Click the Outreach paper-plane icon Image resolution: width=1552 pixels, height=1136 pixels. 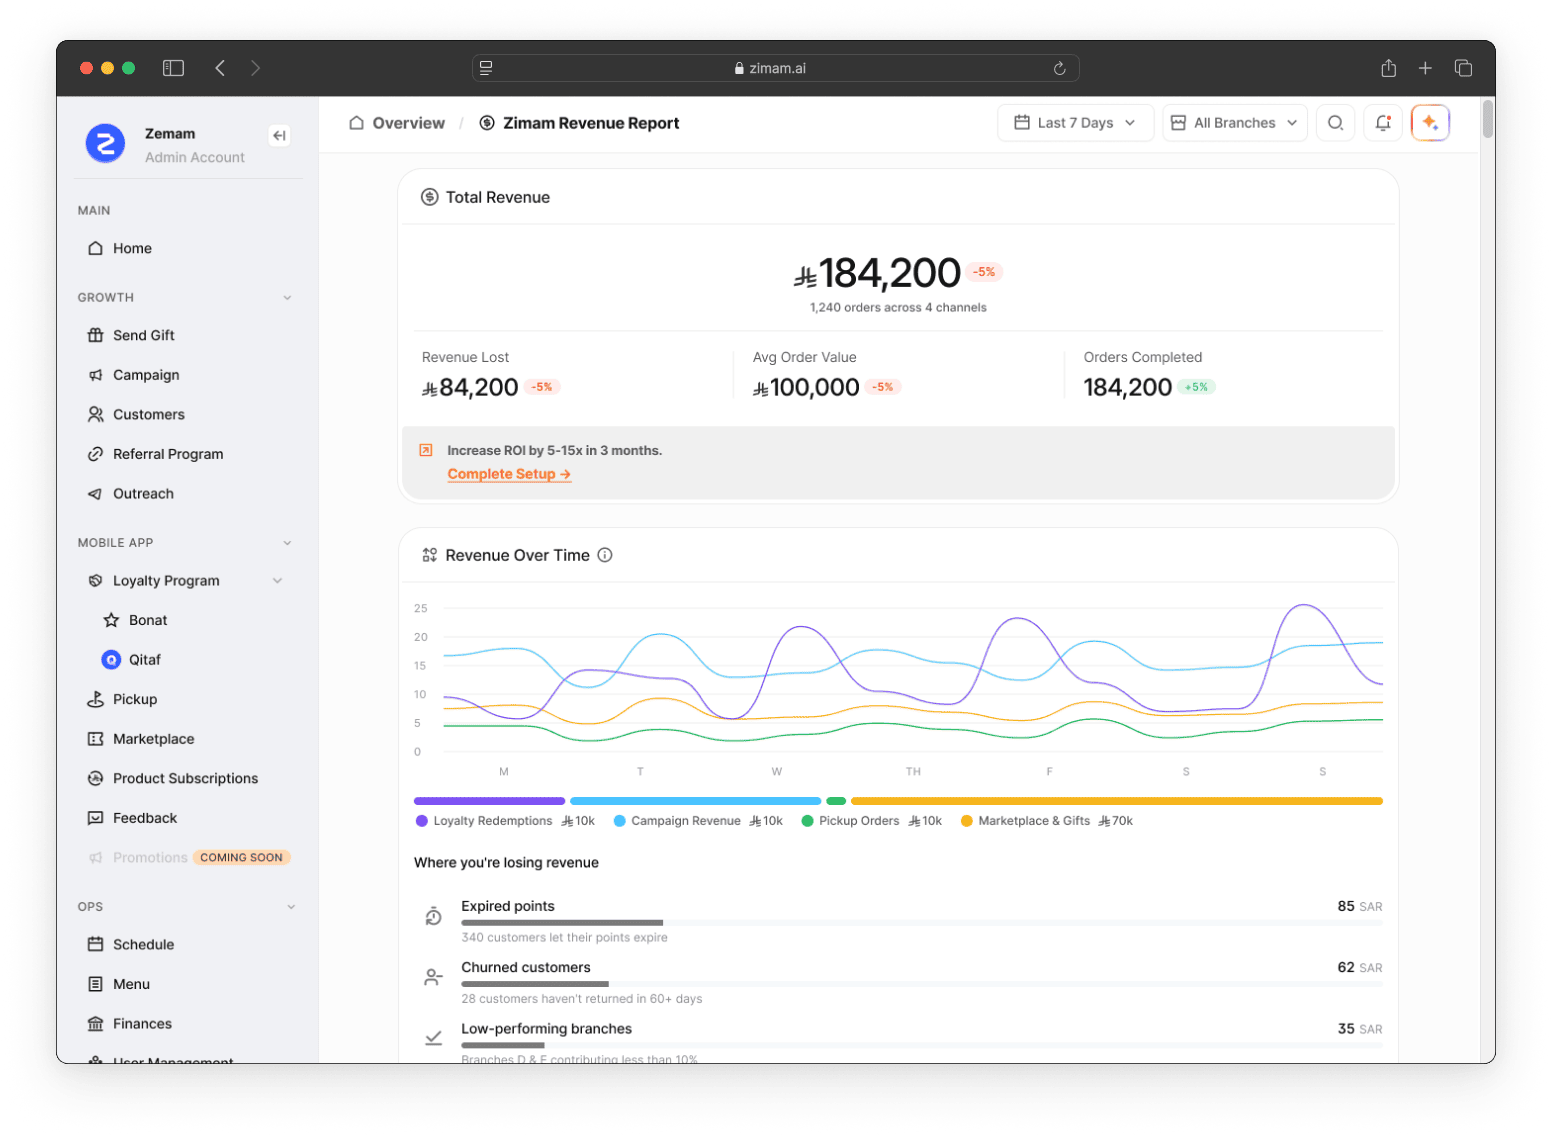[x=96, y=494]
